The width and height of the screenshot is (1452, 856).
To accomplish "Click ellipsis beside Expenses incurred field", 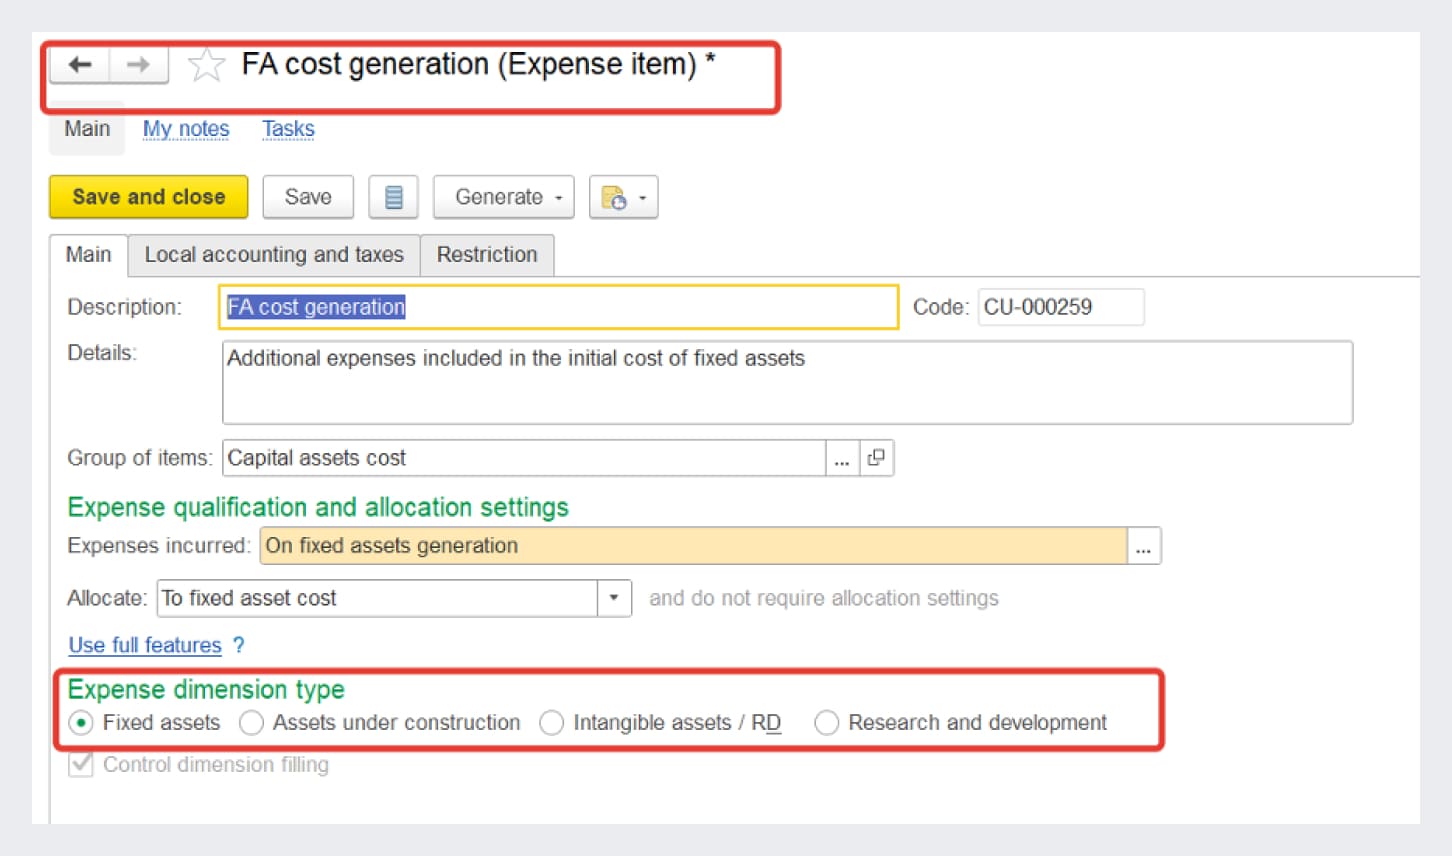I will coord(1143,546).
